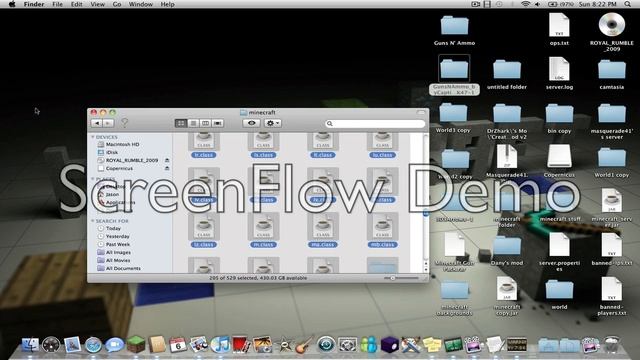Open Spotlight magnifier in menu bar
The width and height of the screenshot is (640, 360).
628,4
